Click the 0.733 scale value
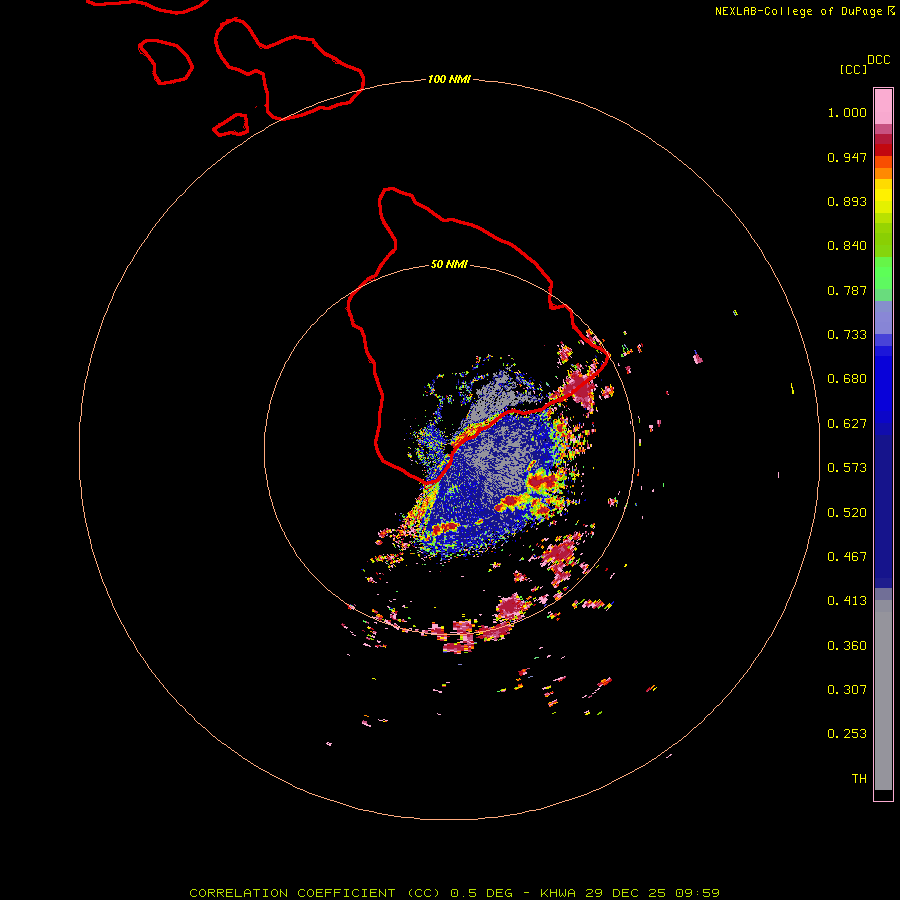The width and height of the screenshot is (900, 900). tap(847, 335)
